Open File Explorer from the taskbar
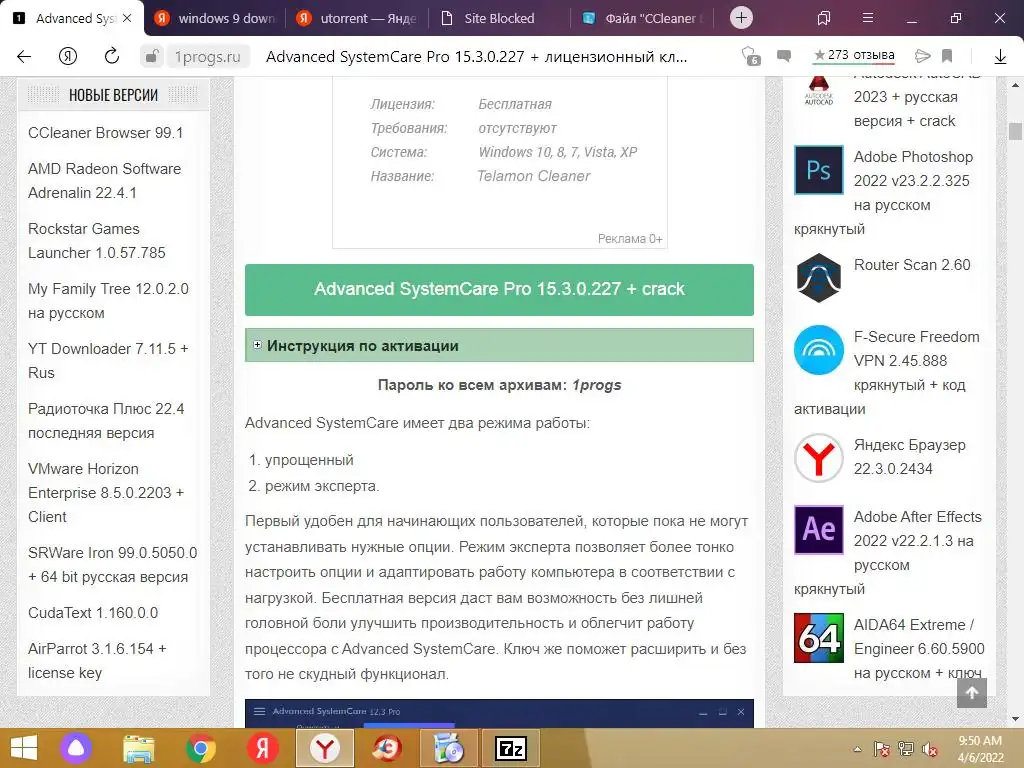The width and height of the screenshot is (1024, 768). click(x=139, y=748)
